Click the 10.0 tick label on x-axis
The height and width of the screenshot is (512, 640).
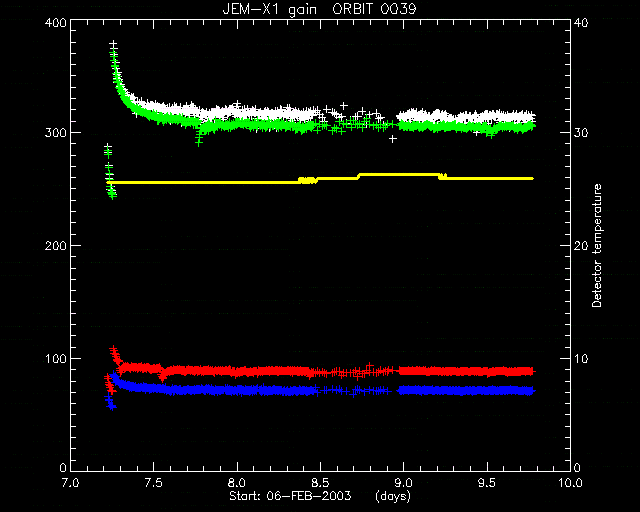pyautogui.click(x=570, y=483)
